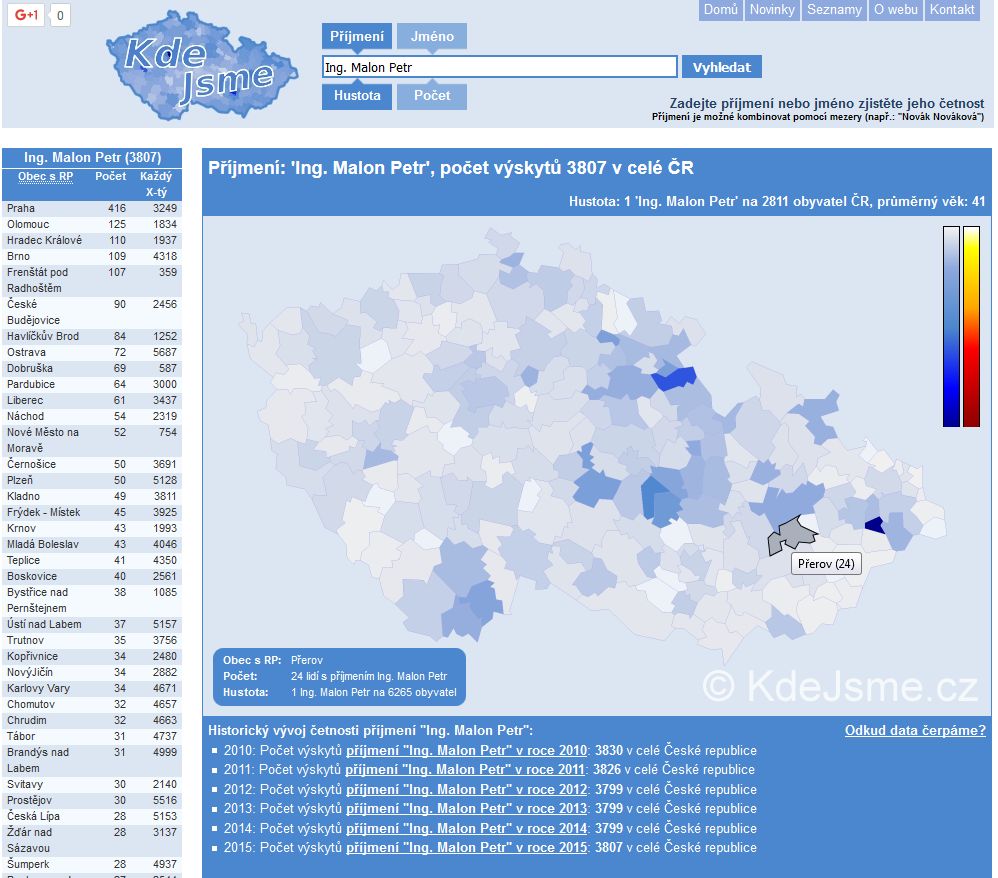Switch map to Počet mode

(x=431, y=96)
